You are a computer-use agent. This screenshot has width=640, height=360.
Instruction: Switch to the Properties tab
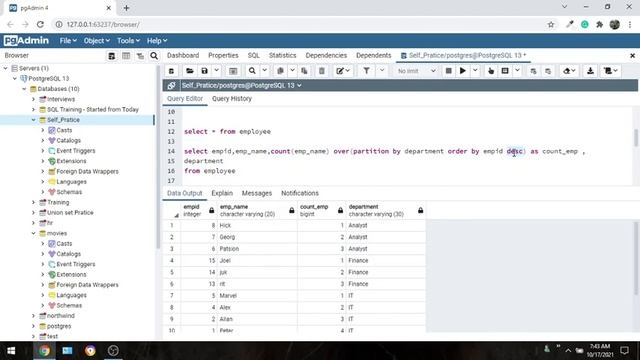point(223,56)
